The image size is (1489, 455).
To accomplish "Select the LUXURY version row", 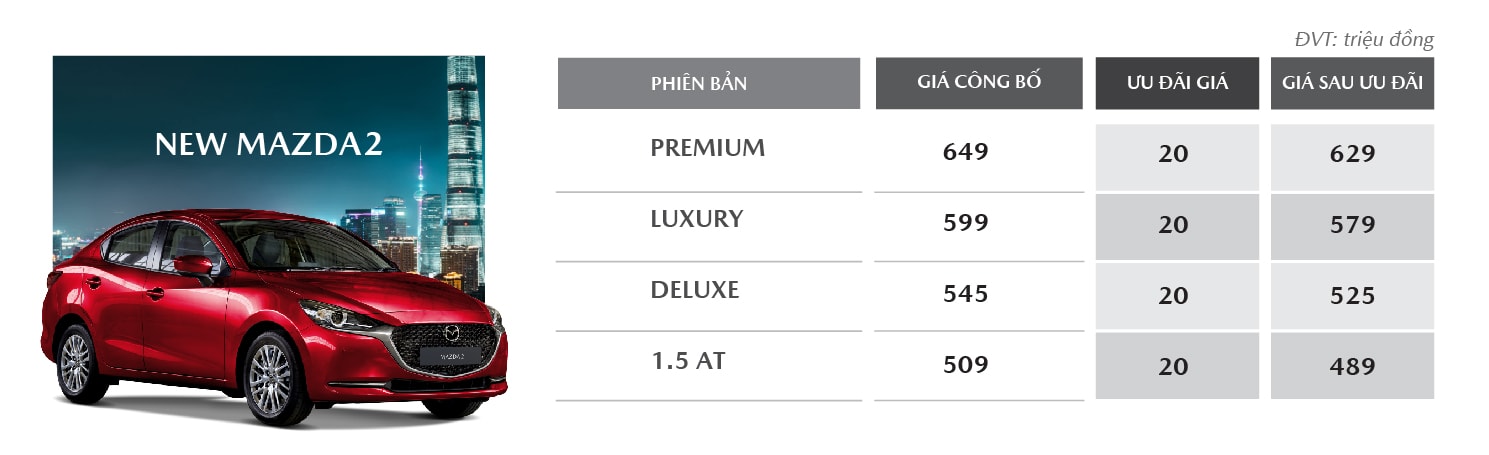I will [696, 219].
